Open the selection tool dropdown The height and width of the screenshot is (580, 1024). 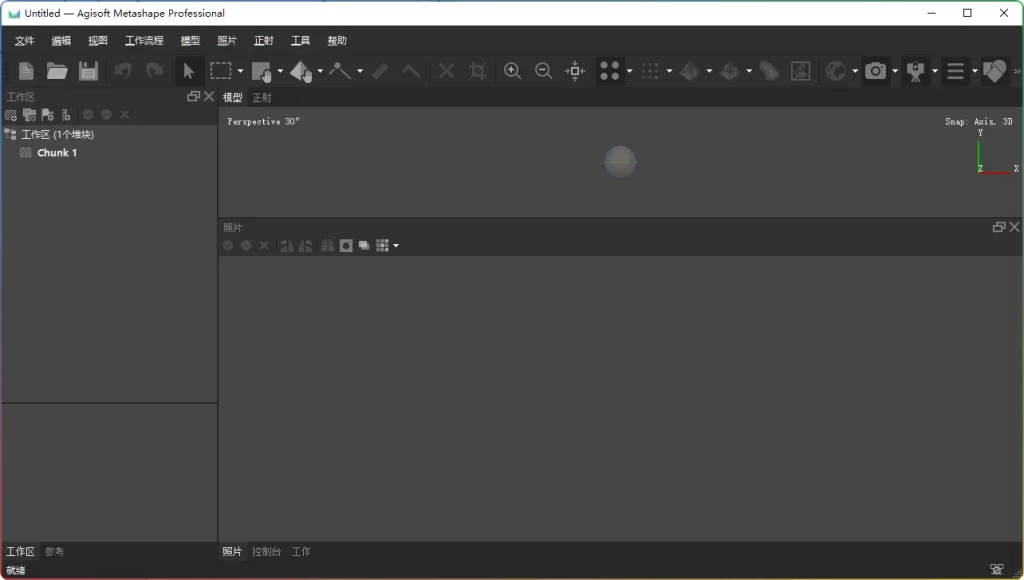240,71
